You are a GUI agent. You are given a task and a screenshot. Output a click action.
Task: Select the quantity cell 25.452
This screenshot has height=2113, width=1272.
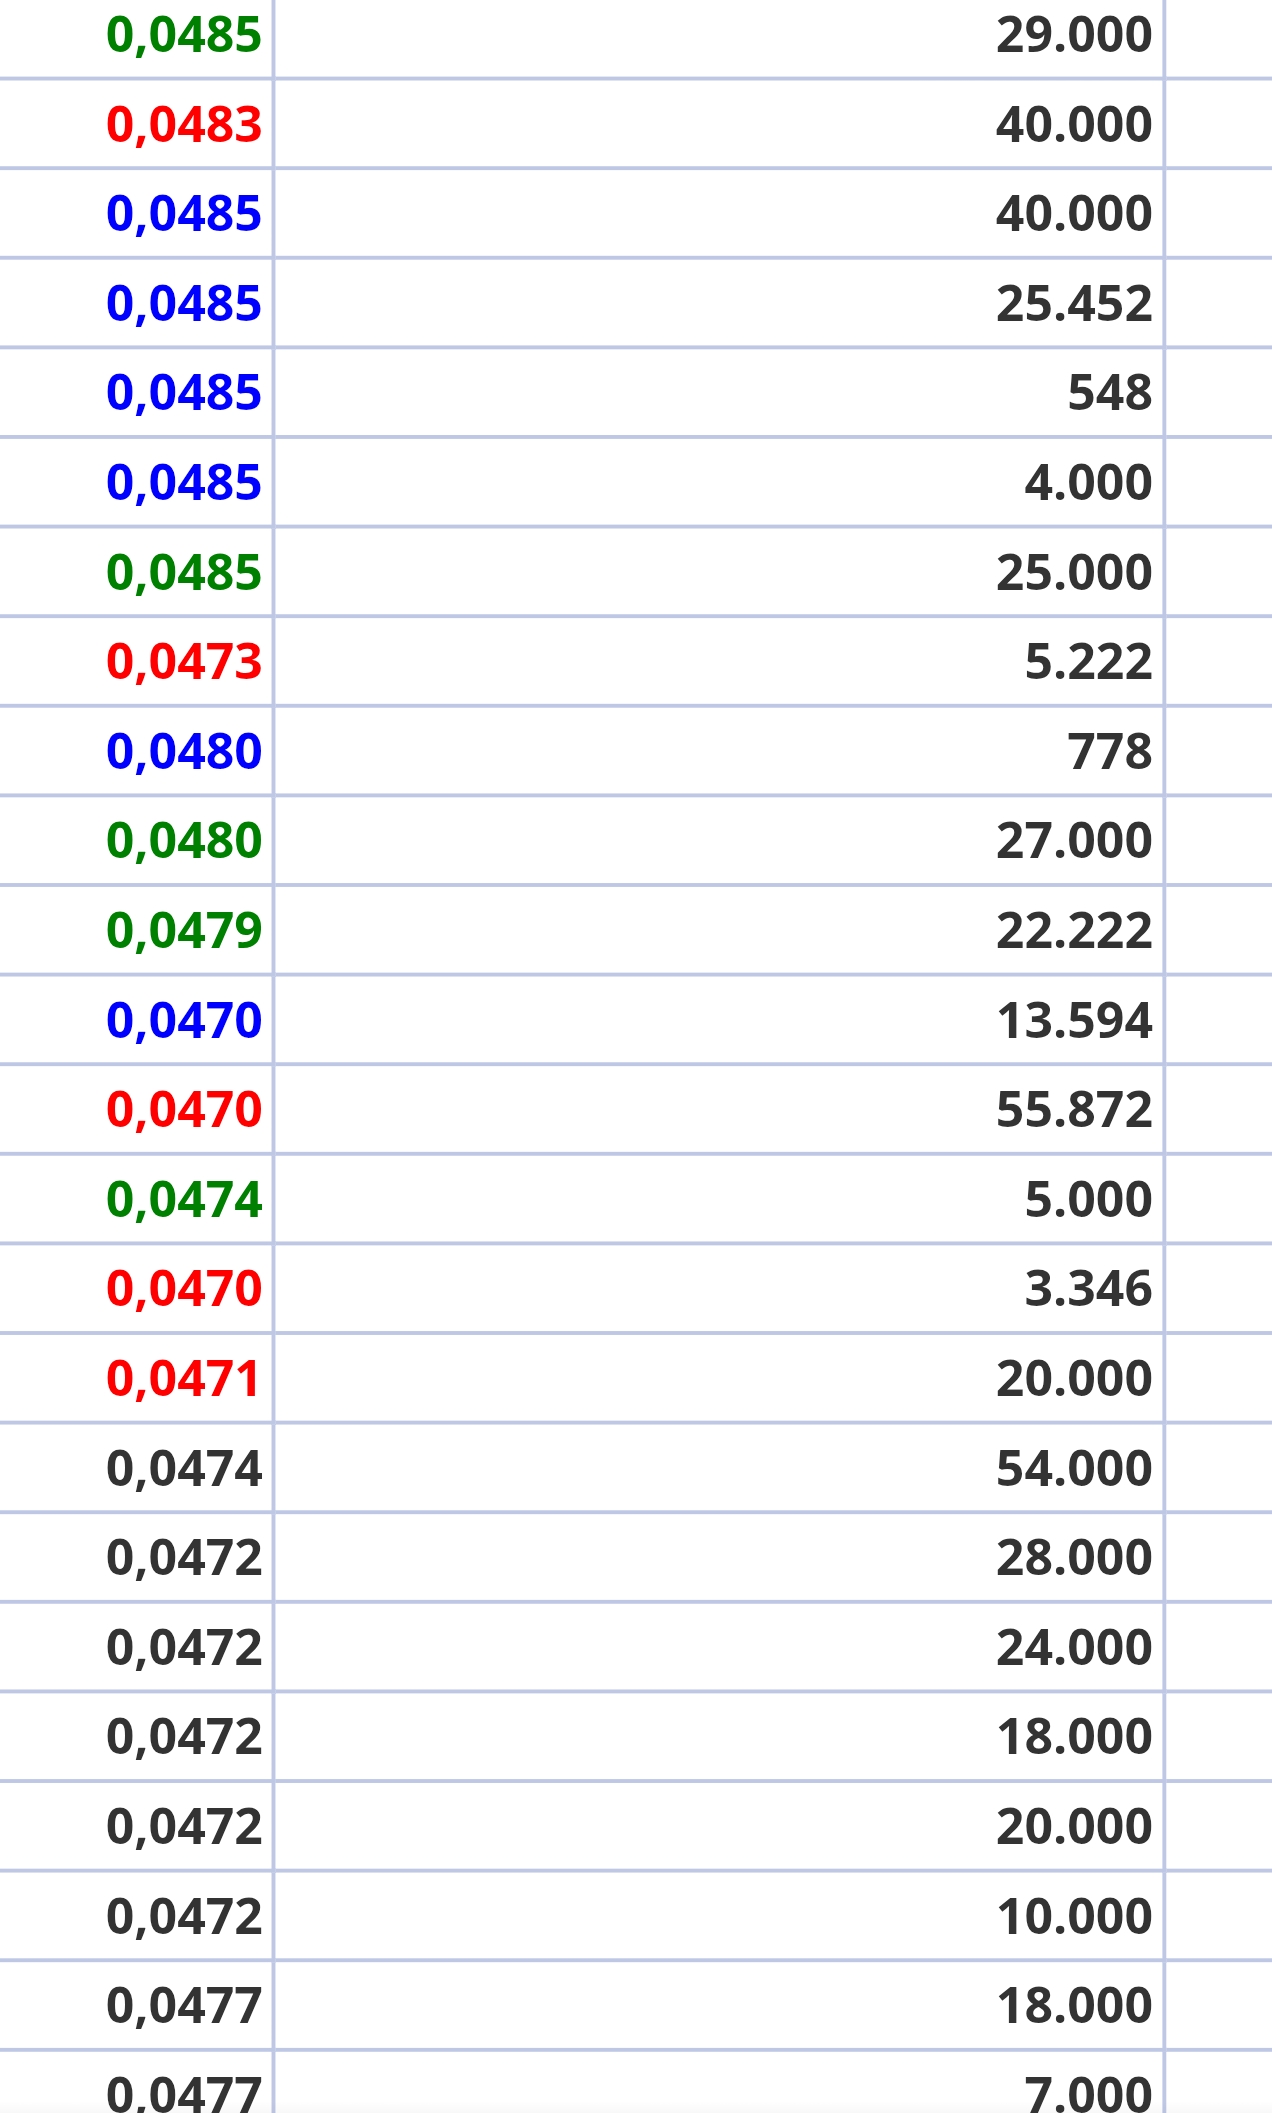tap(1074, 304)
